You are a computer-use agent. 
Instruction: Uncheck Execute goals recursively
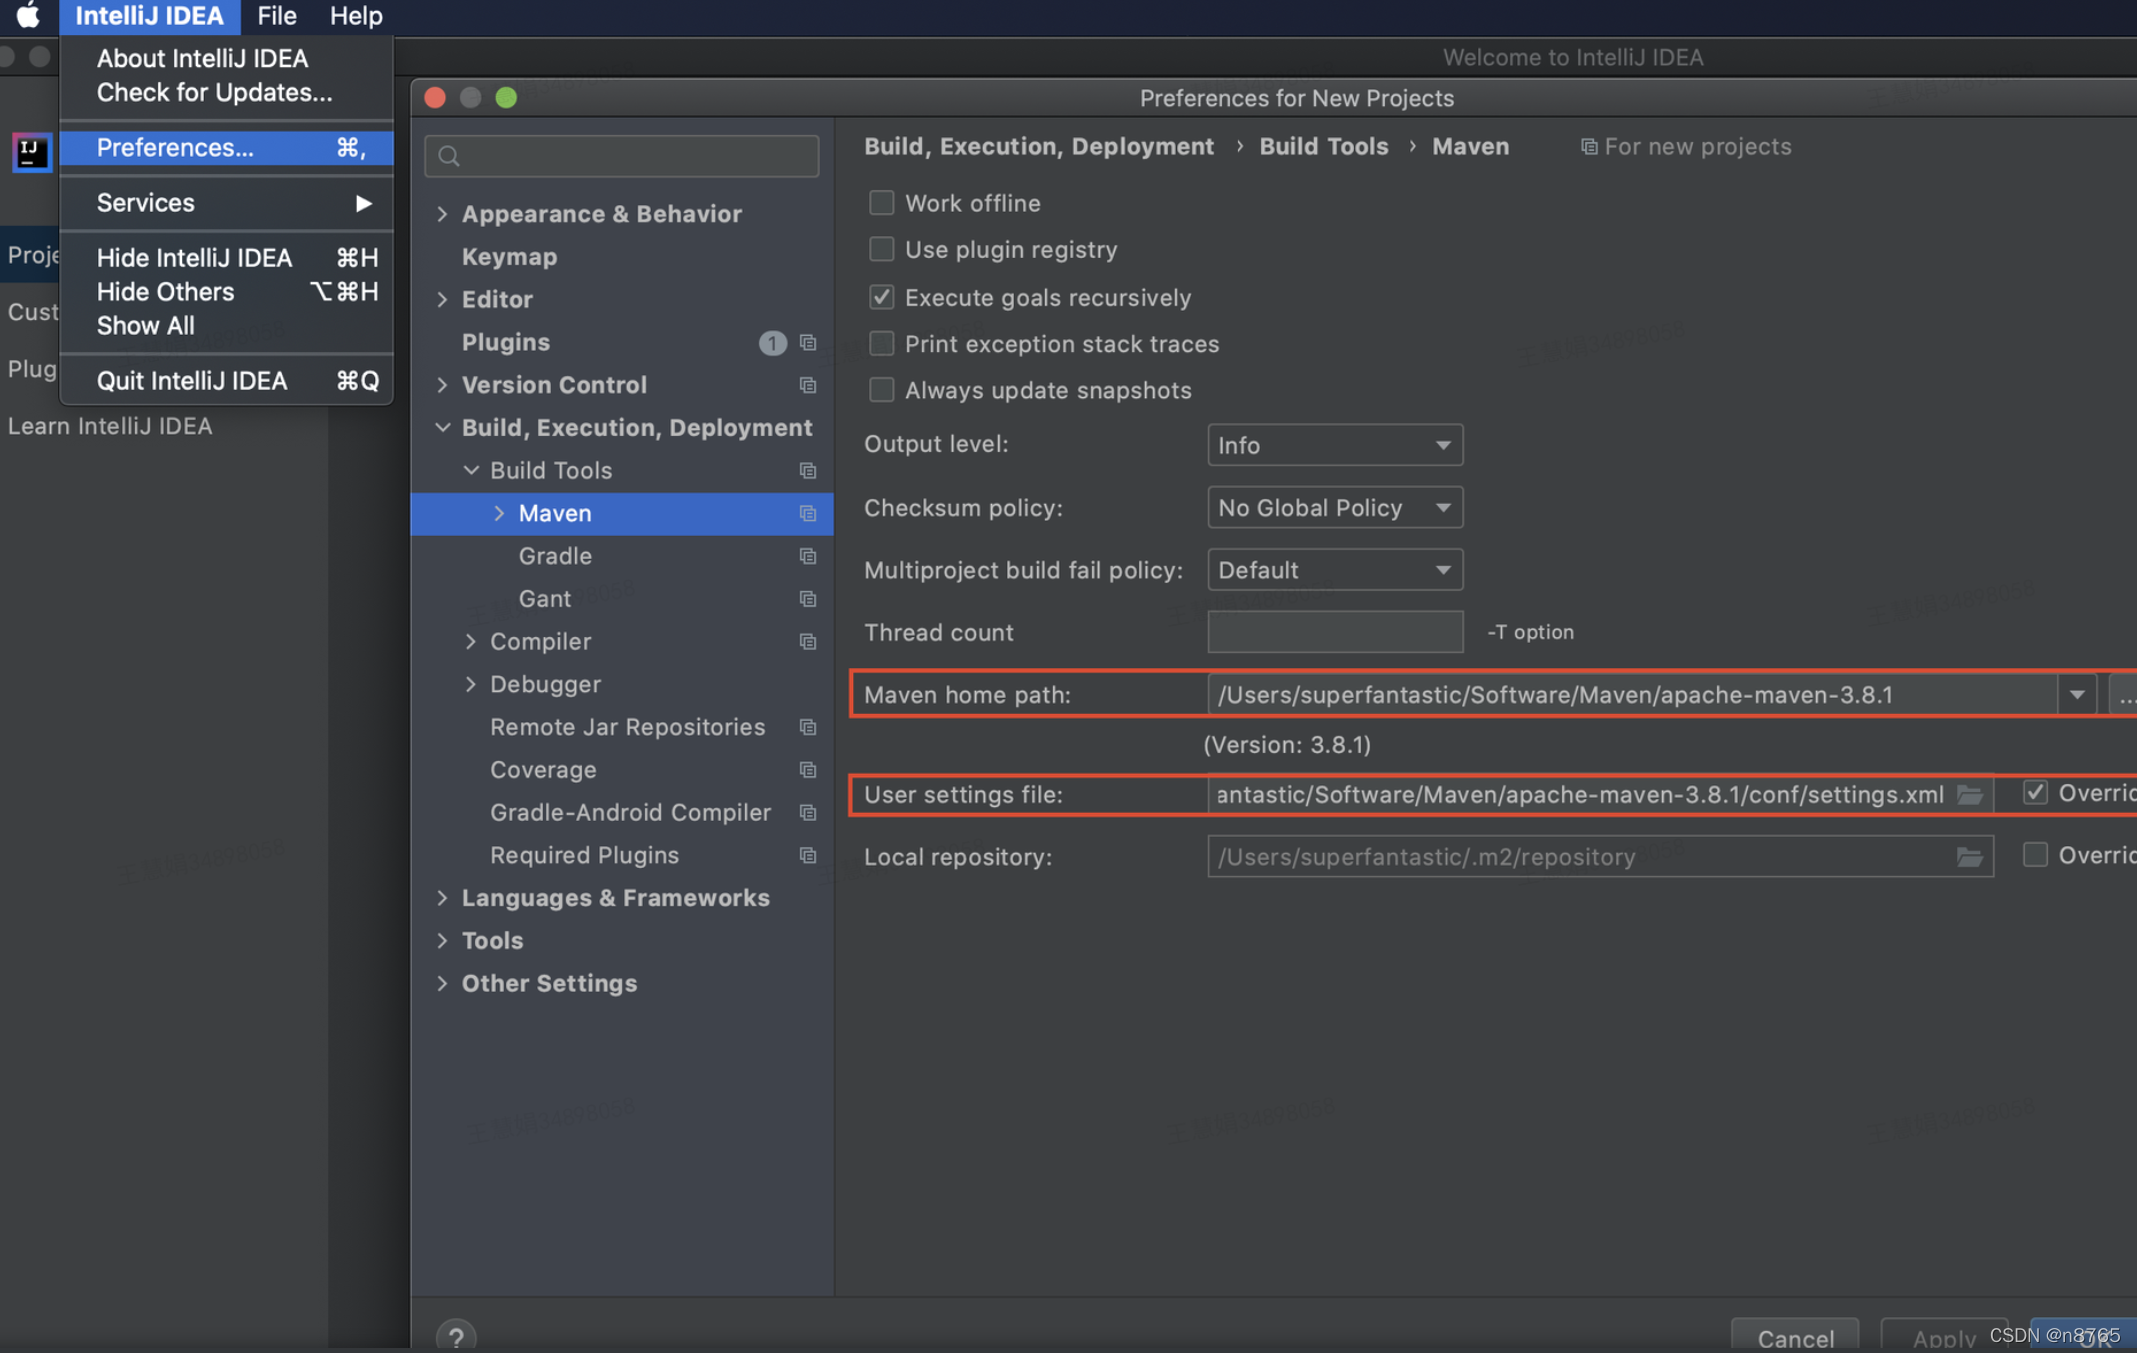(881, 297)
